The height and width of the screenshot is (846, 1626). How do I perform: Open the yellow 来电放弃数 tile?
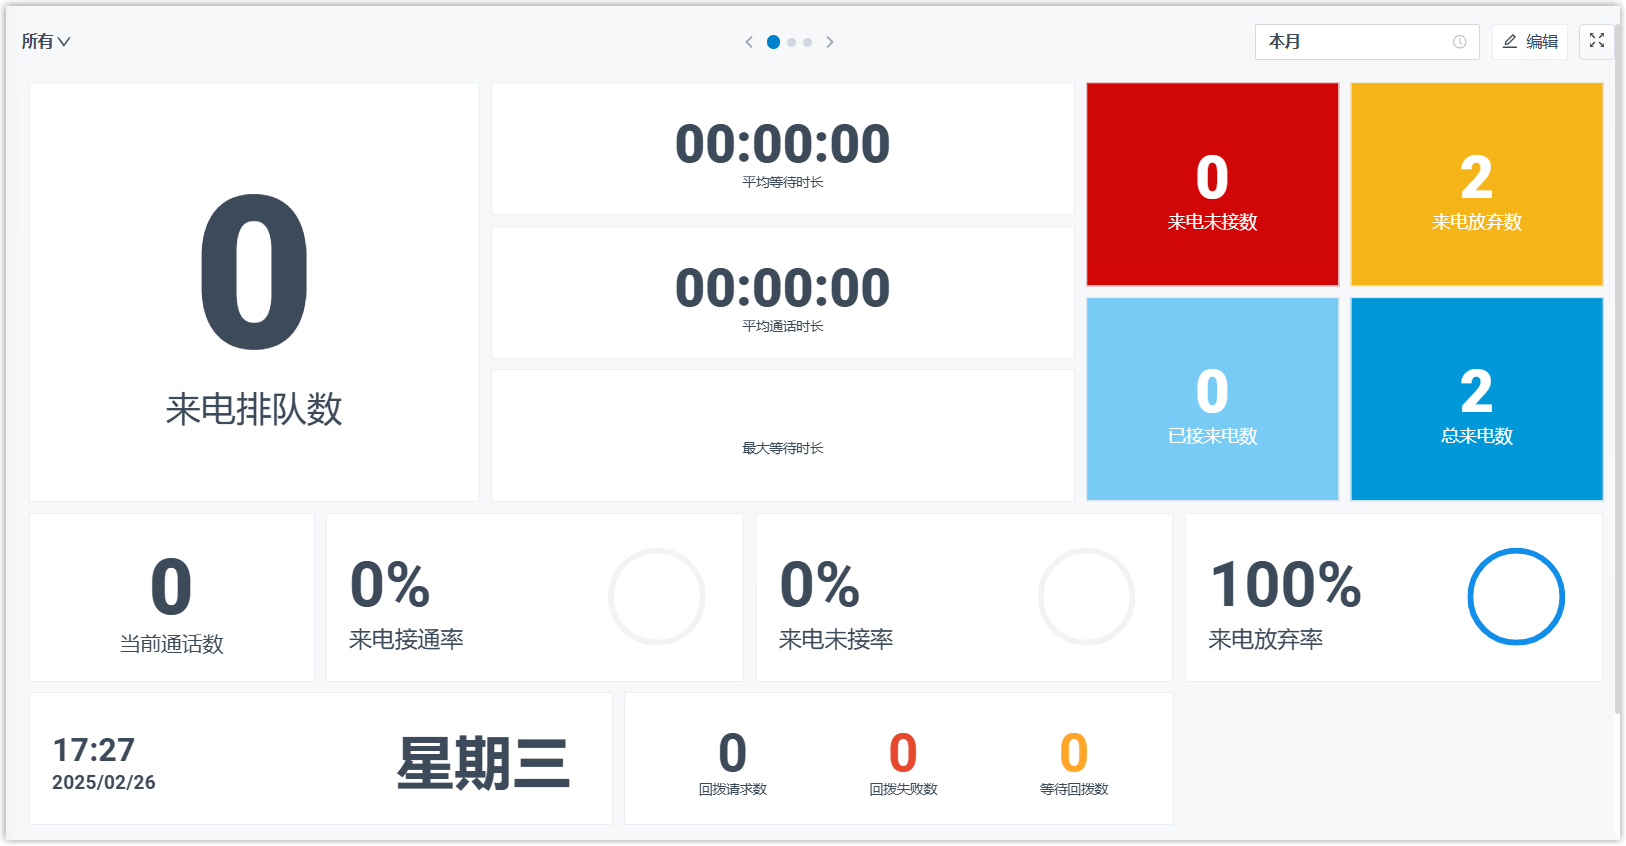point(1476,185)
